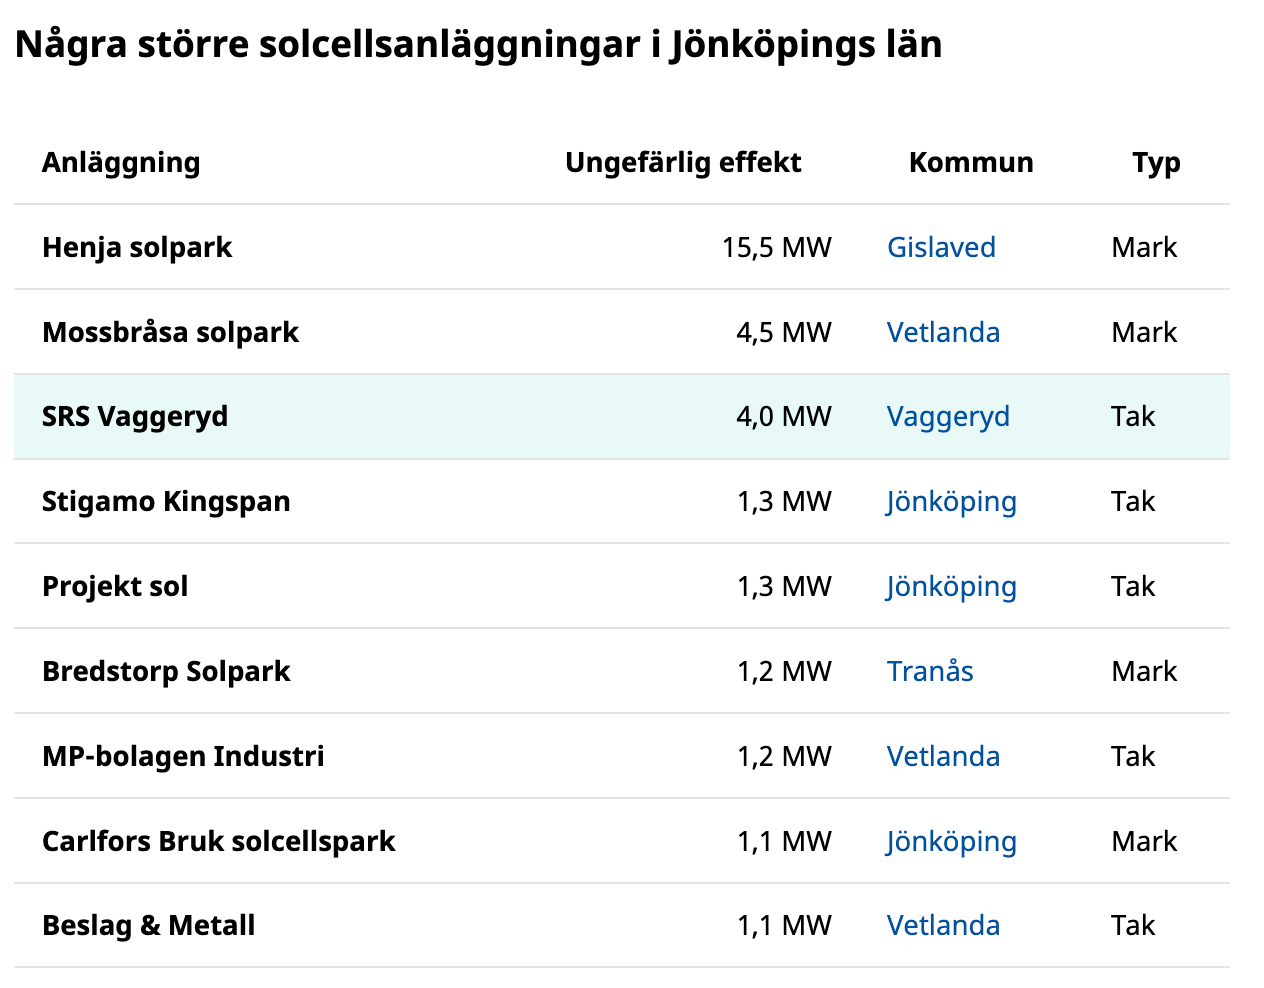Click Vetlanda link in Mossbråsa solpark row

coord(943,332)
